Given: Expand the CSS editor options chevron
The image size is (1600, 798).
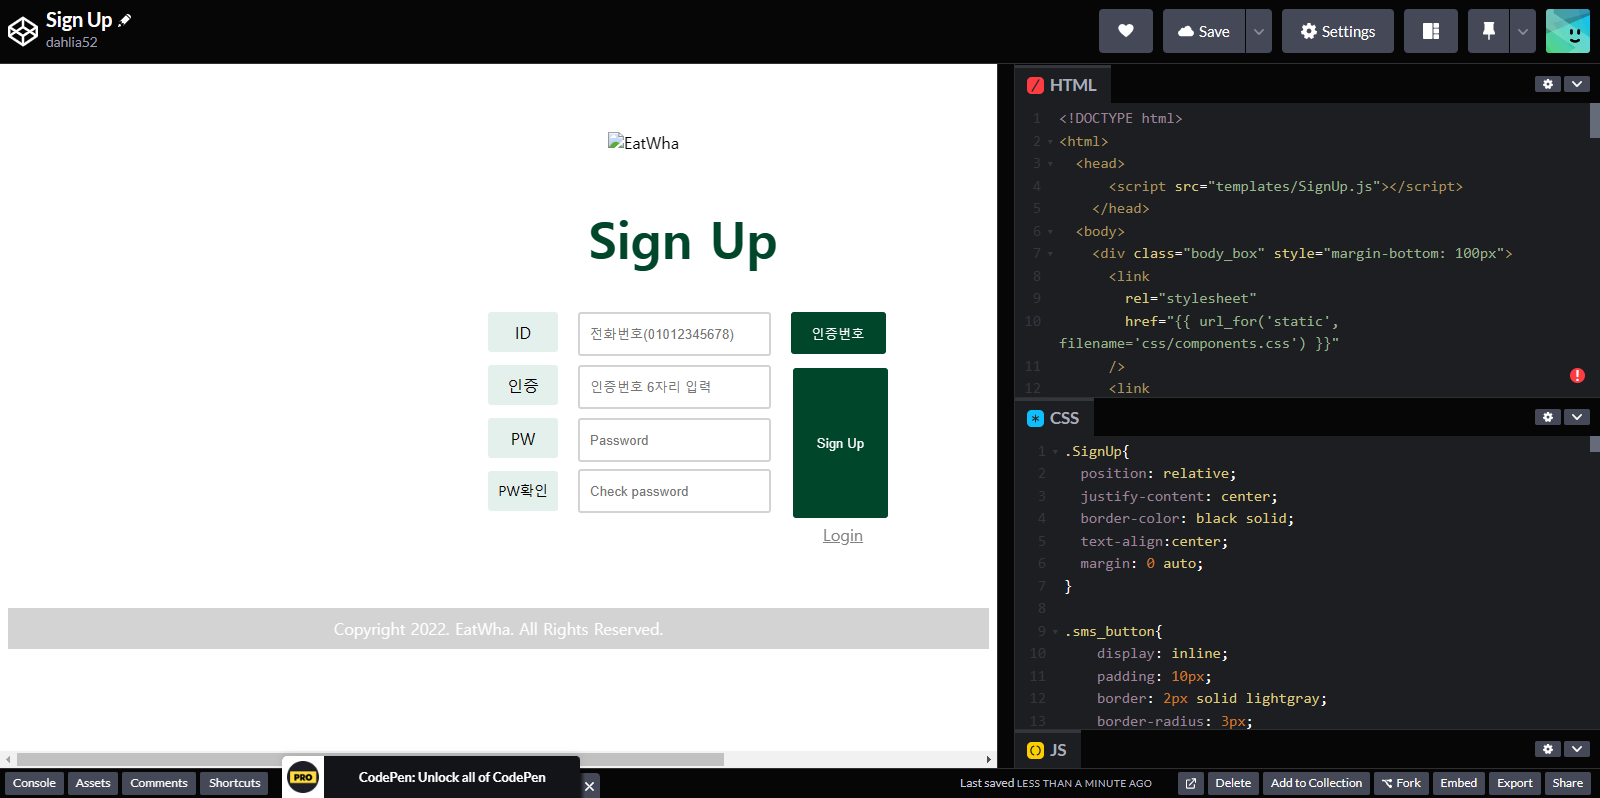Looking at the screenshot, I should click(1577, 417).
